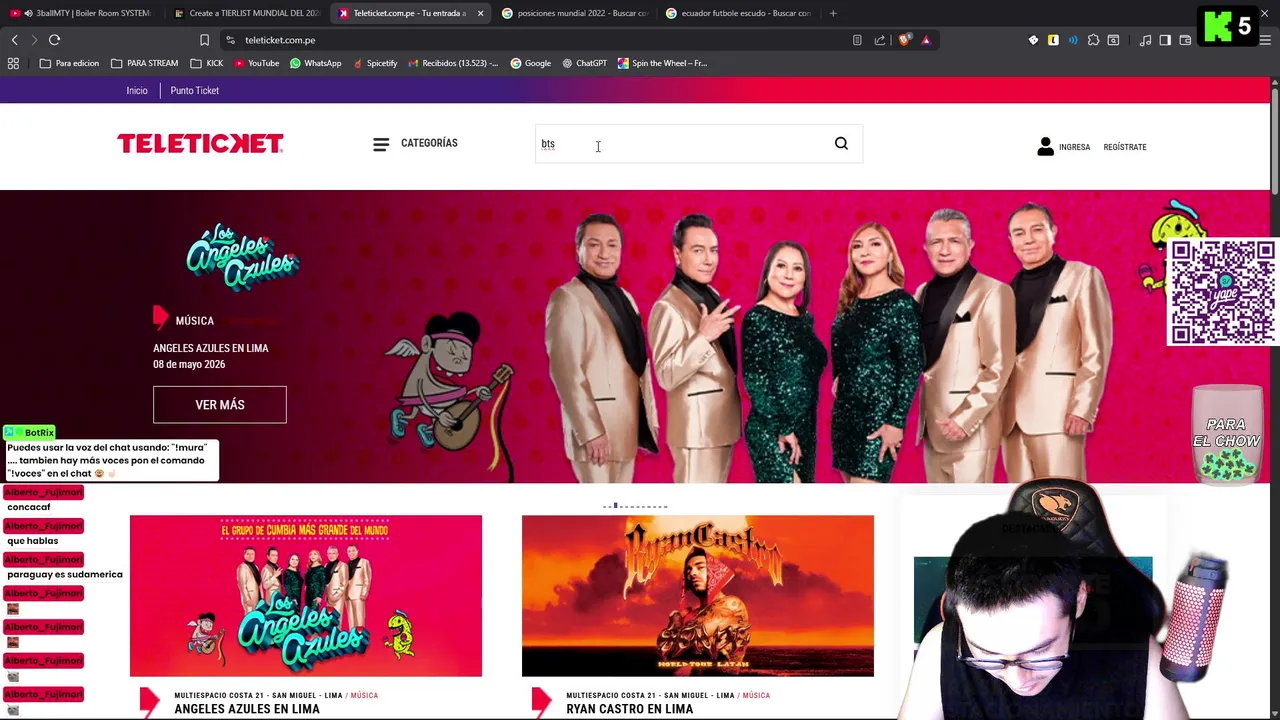Viewport: 1280px width, 720px height.
Task: Toggle the browser sidebar panel icon
Action: [1165, 40]
